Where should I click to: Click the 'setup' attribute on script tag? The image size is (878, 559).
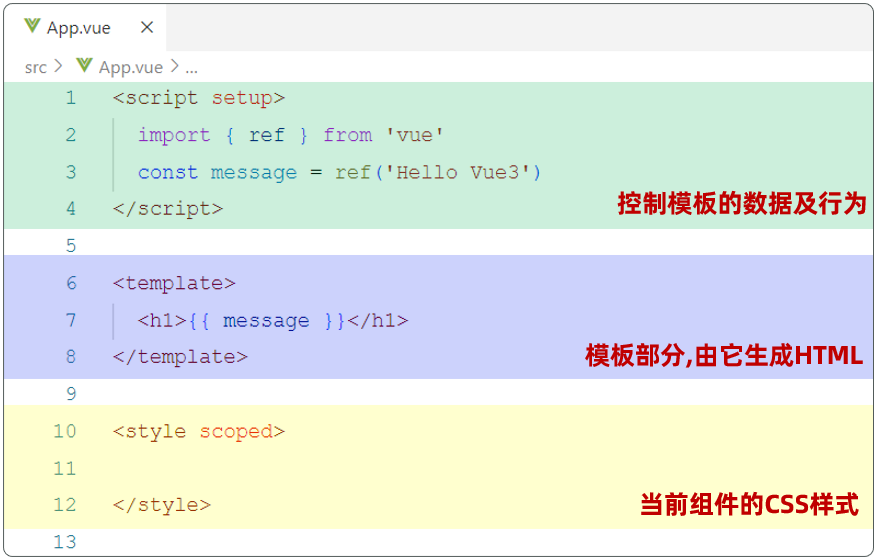(241, 99)
